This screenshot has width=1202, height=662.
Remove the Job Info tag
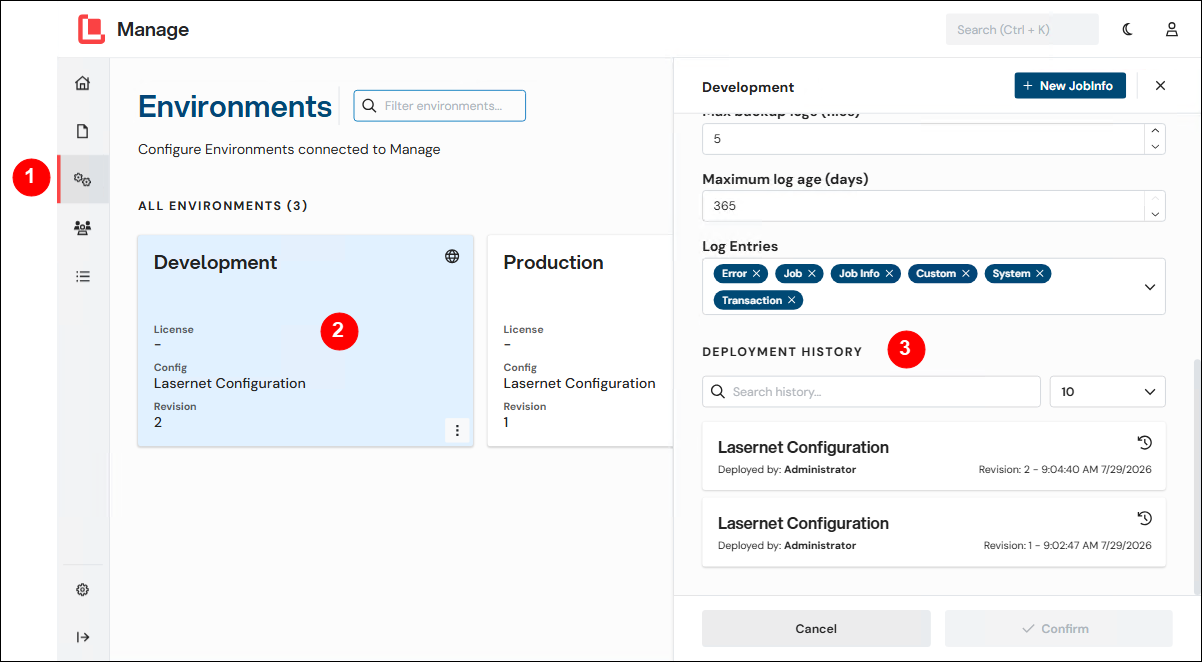click(x=889, y=274)
